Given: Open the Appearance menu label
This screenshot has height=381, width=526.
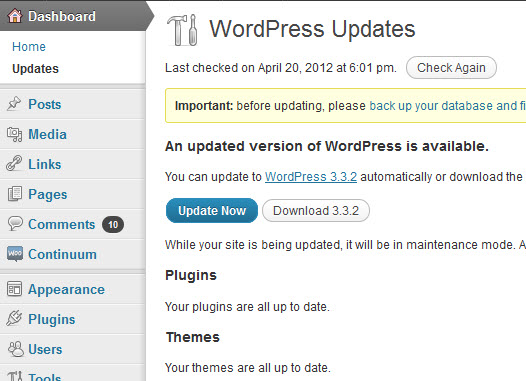Looking at the screenshot, I should tap(66, 289).
